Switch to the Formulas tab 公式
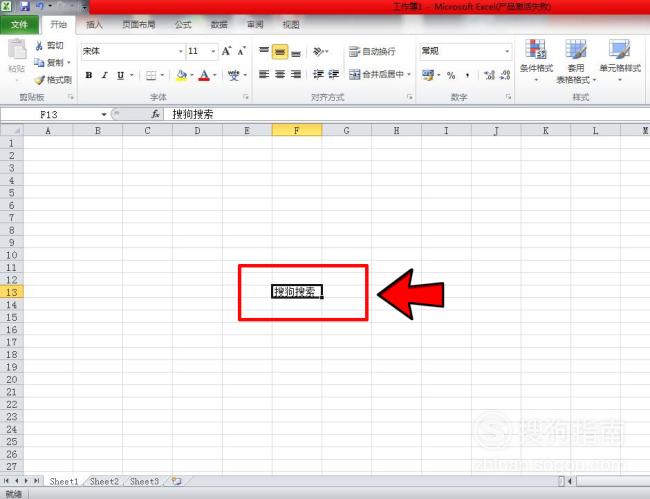This screenshot has width=650, height=499. (x=183, y=25)
